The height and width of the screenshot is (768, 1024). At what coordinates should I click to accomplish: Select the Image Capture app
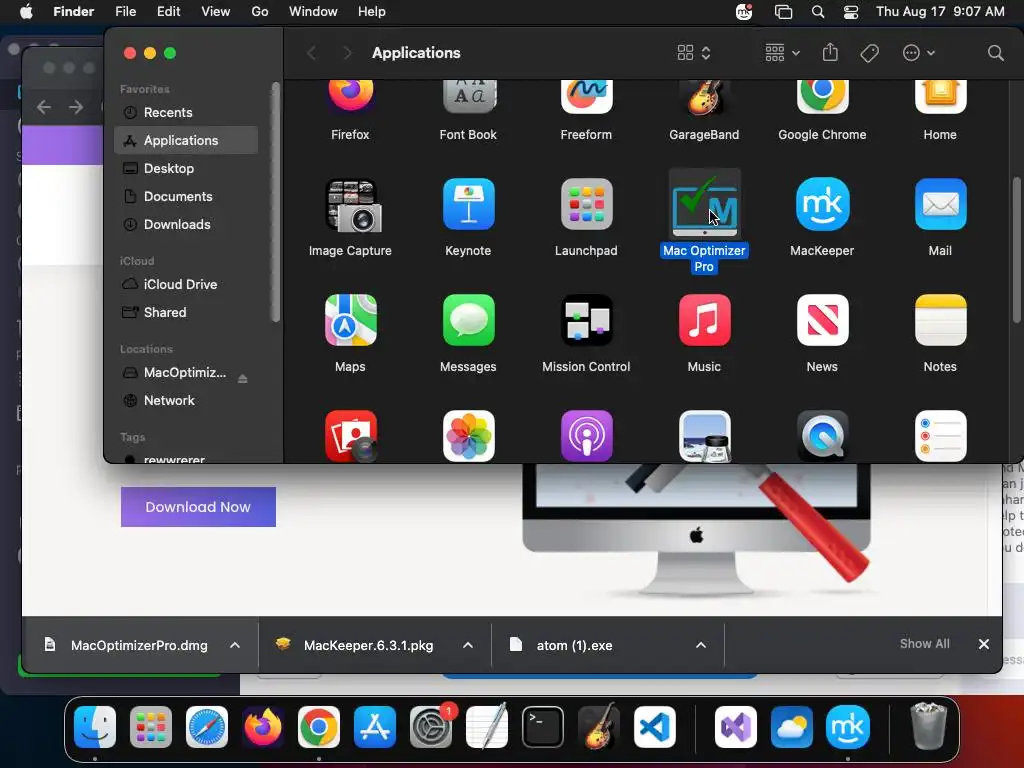351,205
